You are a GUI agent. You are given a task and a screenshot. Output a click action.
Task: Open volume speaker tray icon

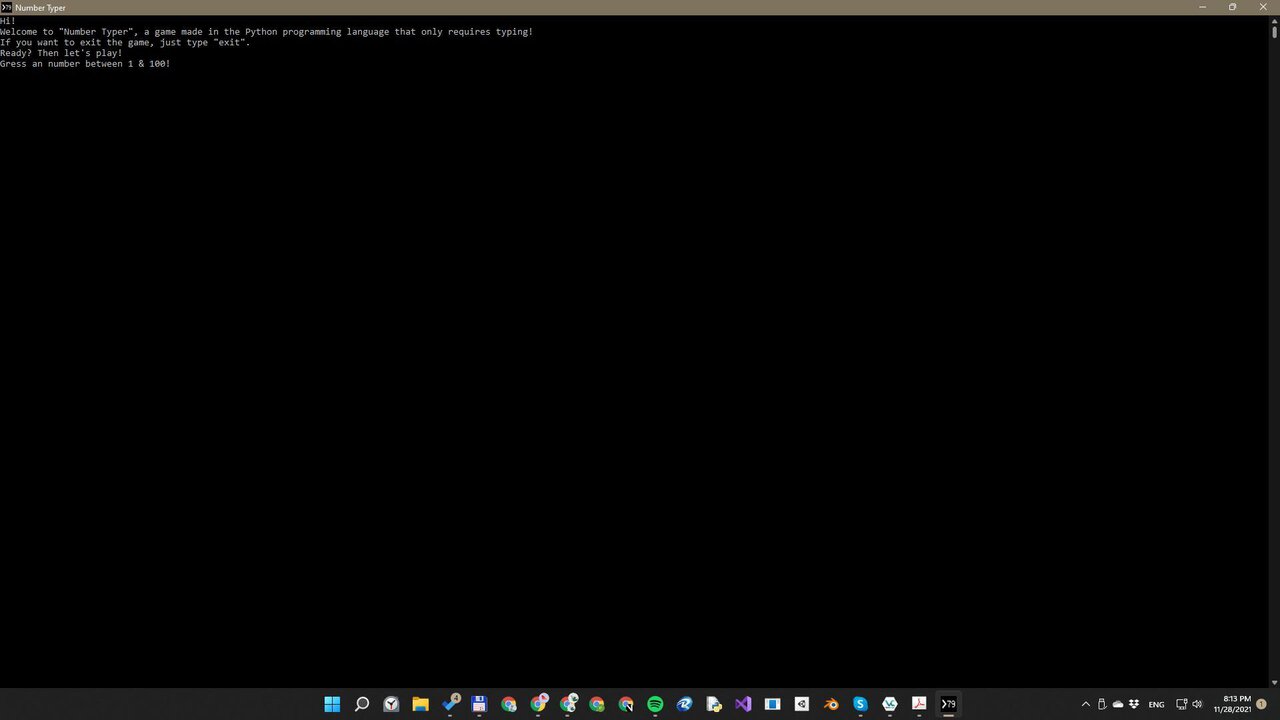[x=1197, y=704]
